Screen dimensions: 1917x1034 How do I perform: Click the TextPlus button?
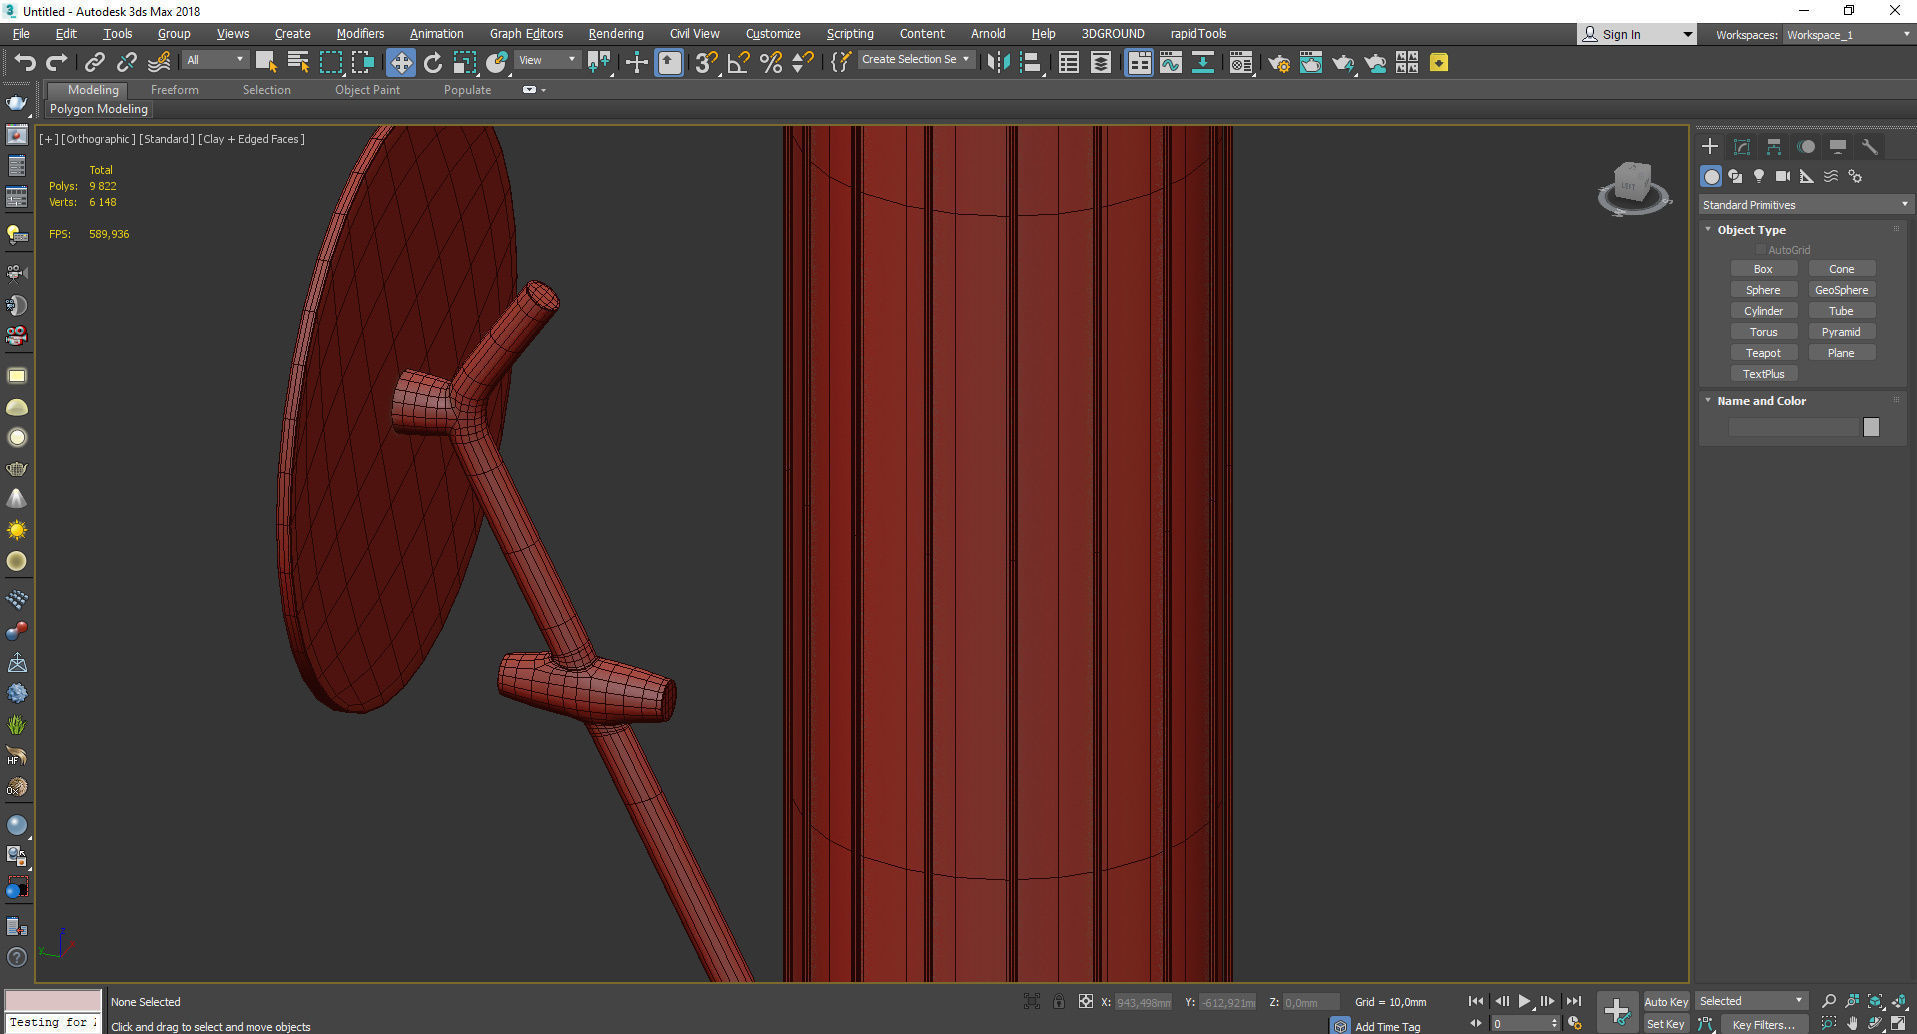(1763, 374)
